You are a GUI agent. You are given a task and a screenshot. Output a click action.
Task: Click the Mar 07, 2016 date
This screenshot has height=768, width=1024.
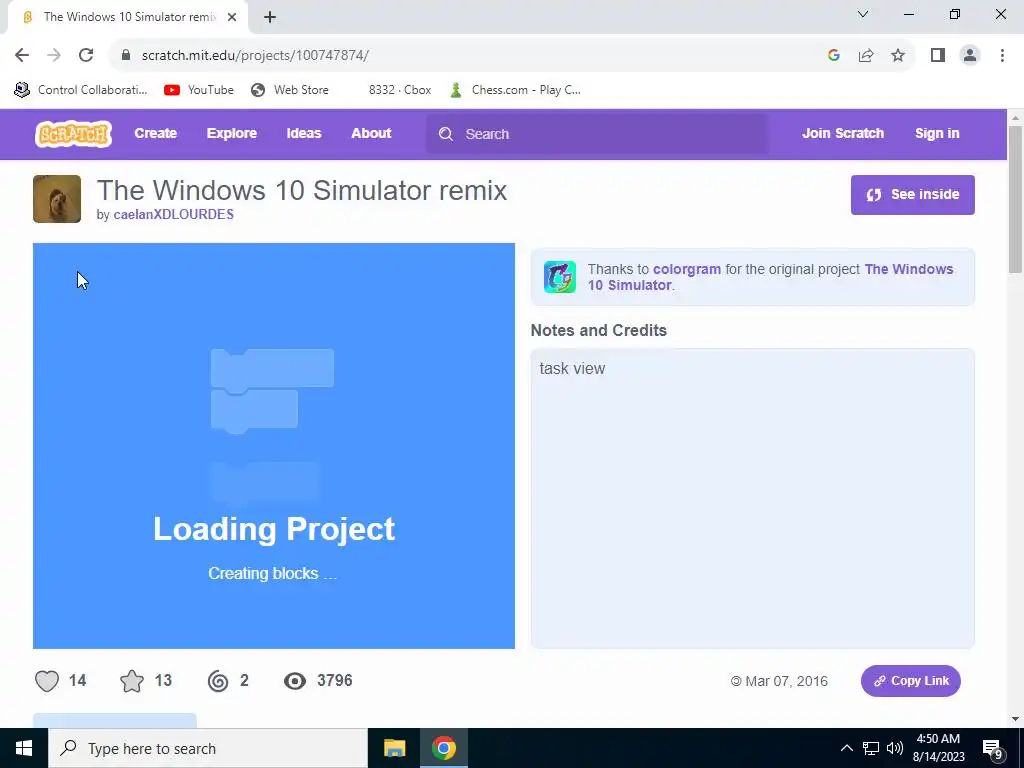pyautogui.click(x=786, y=681)
